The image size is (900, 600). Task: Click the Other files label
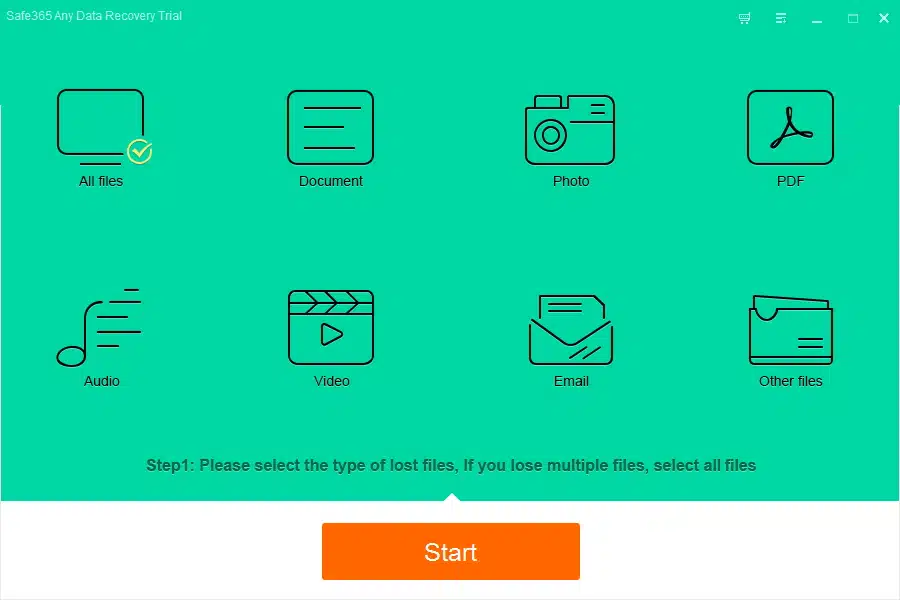point(790,381)
